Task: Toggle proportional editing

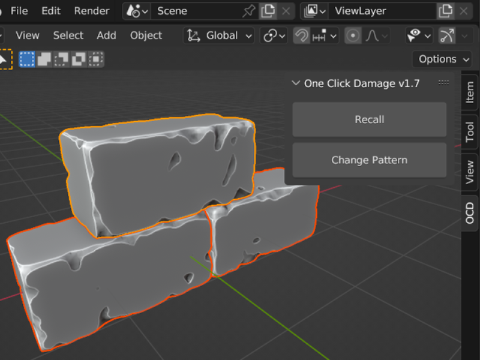Action: (353, 35)
